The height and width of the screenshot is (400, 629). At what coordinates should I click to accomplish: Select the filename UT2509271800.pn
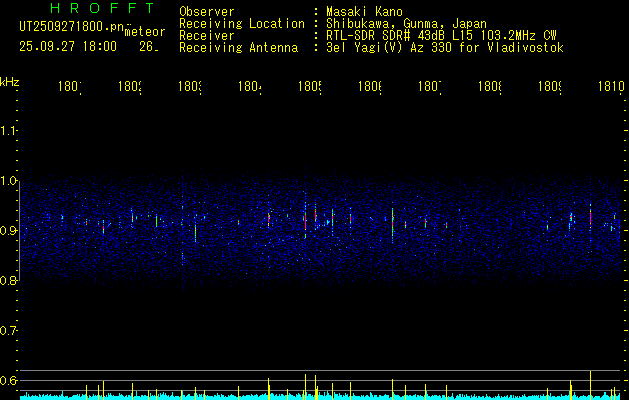pos(72,27)
